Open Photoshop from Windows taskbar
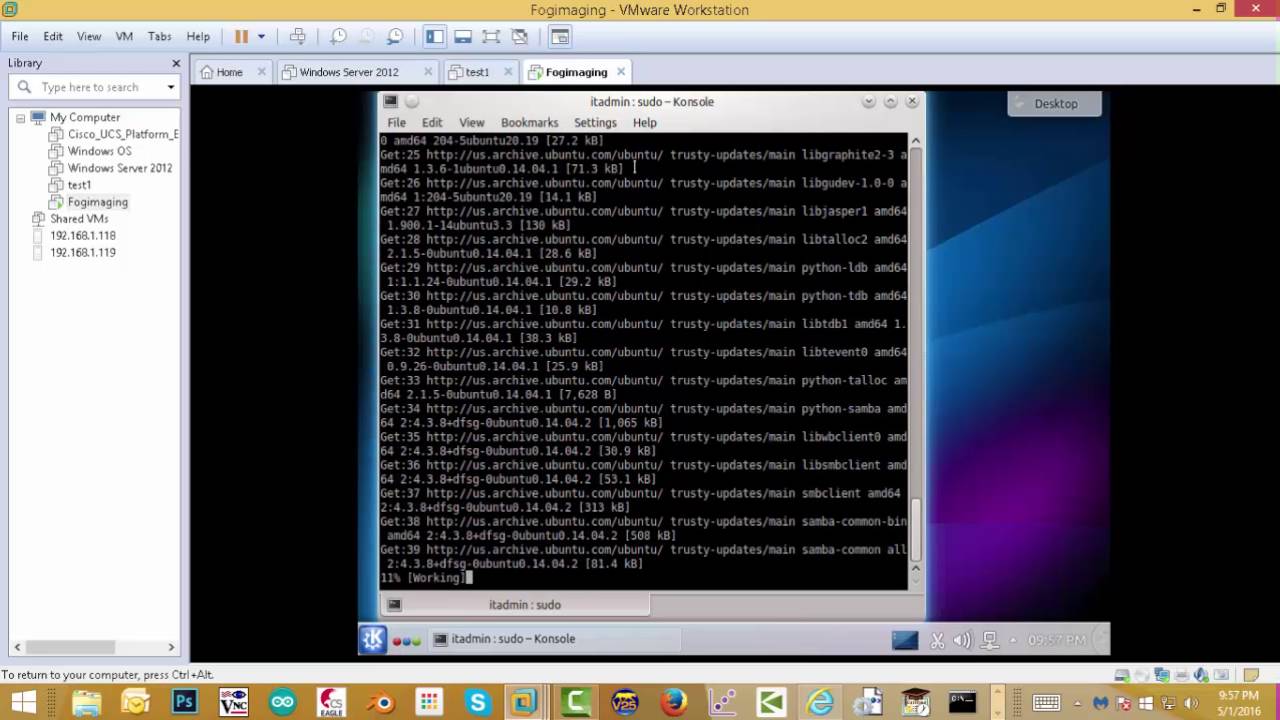 pos(185,703)
